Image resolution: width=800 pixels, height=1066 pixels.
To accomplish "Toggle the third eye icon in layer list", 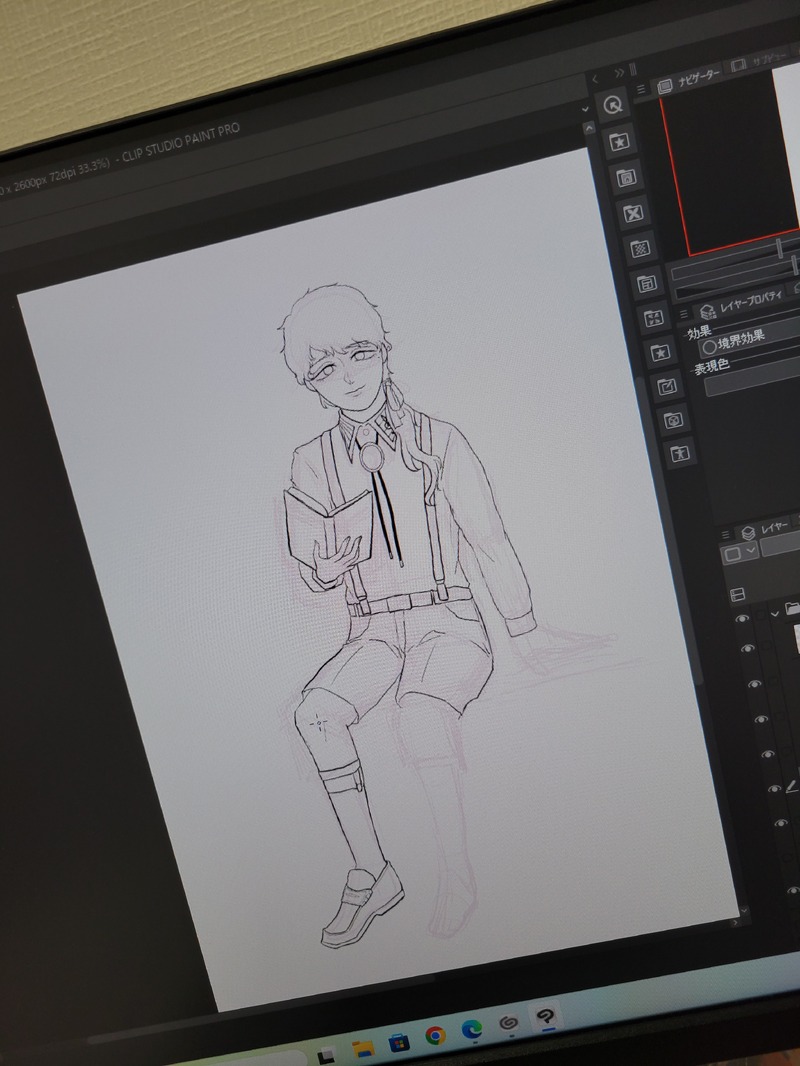I will coord(754,684).
